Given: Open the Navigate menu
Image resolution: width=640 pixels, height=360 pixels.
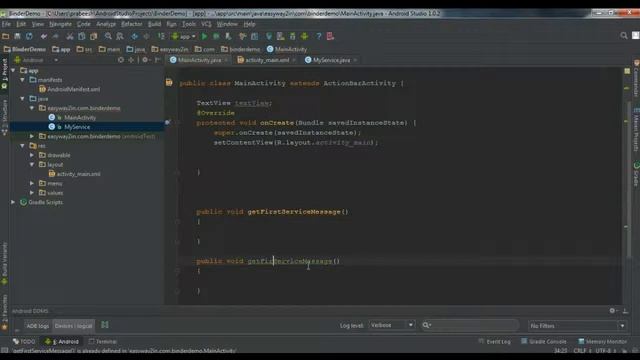Looking at the screenshot, I should (60, 24).
